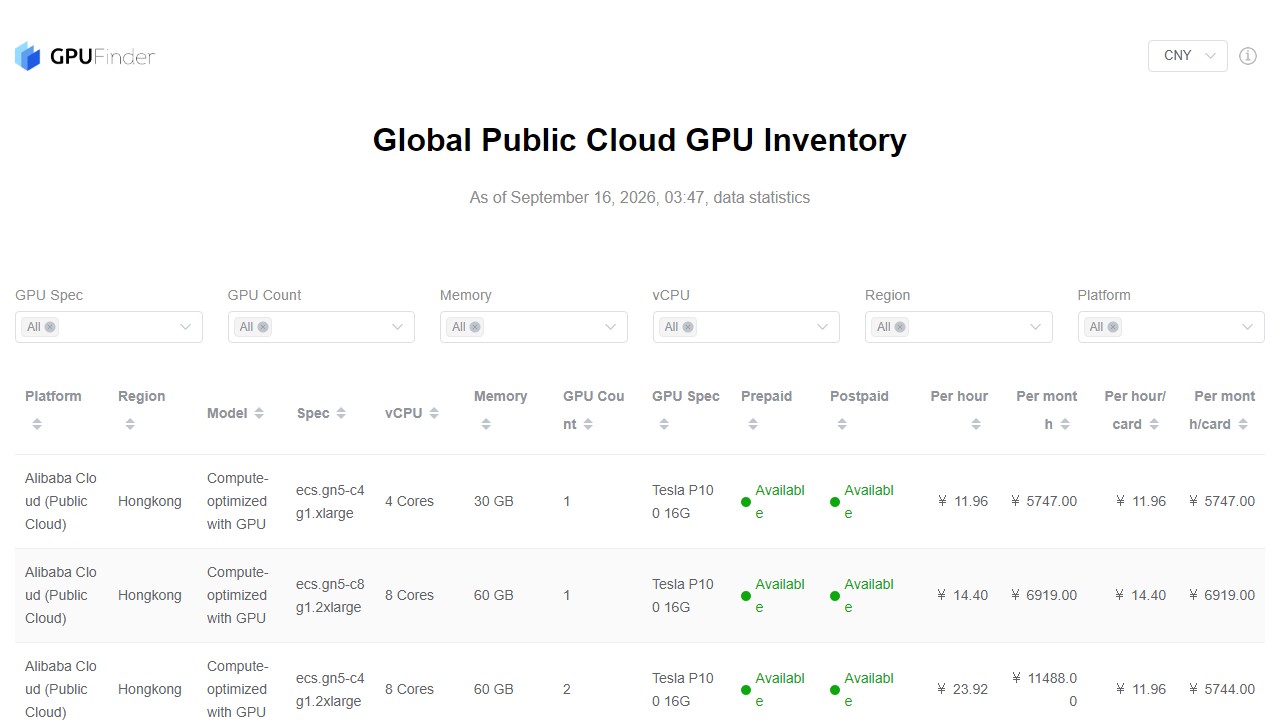Remove the All tag in GPU Count filter
Image resolution: width=1280 pixels, height=720 pixels.
point(263,327)
